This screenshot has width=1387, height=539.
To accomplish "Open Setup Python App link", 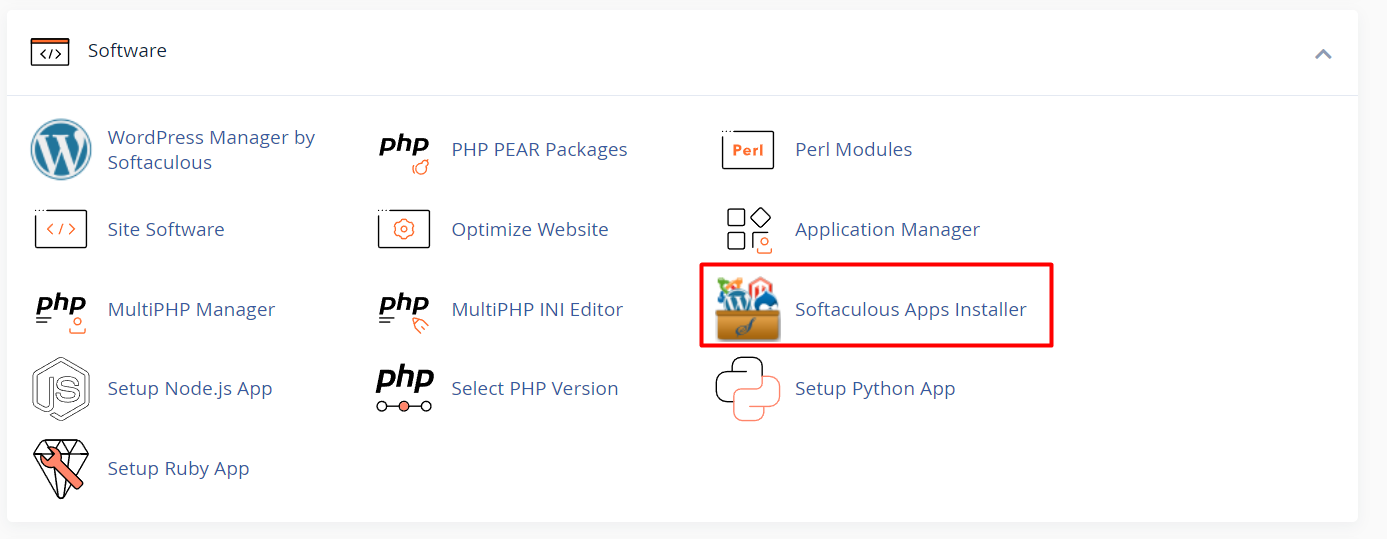I will [x=875, y=389].
